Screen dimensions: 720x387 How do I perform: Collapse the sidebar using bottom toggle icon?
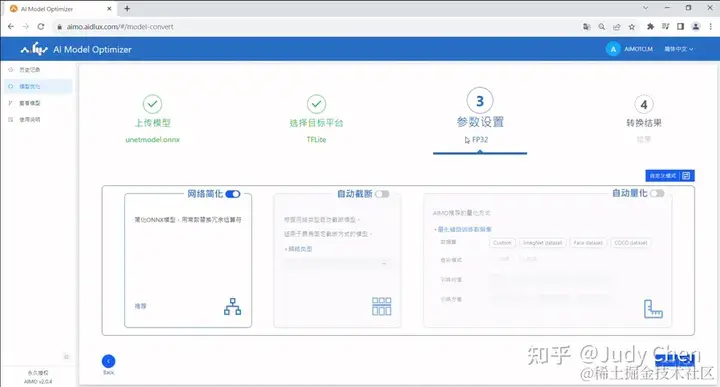(x=66, y=357)
